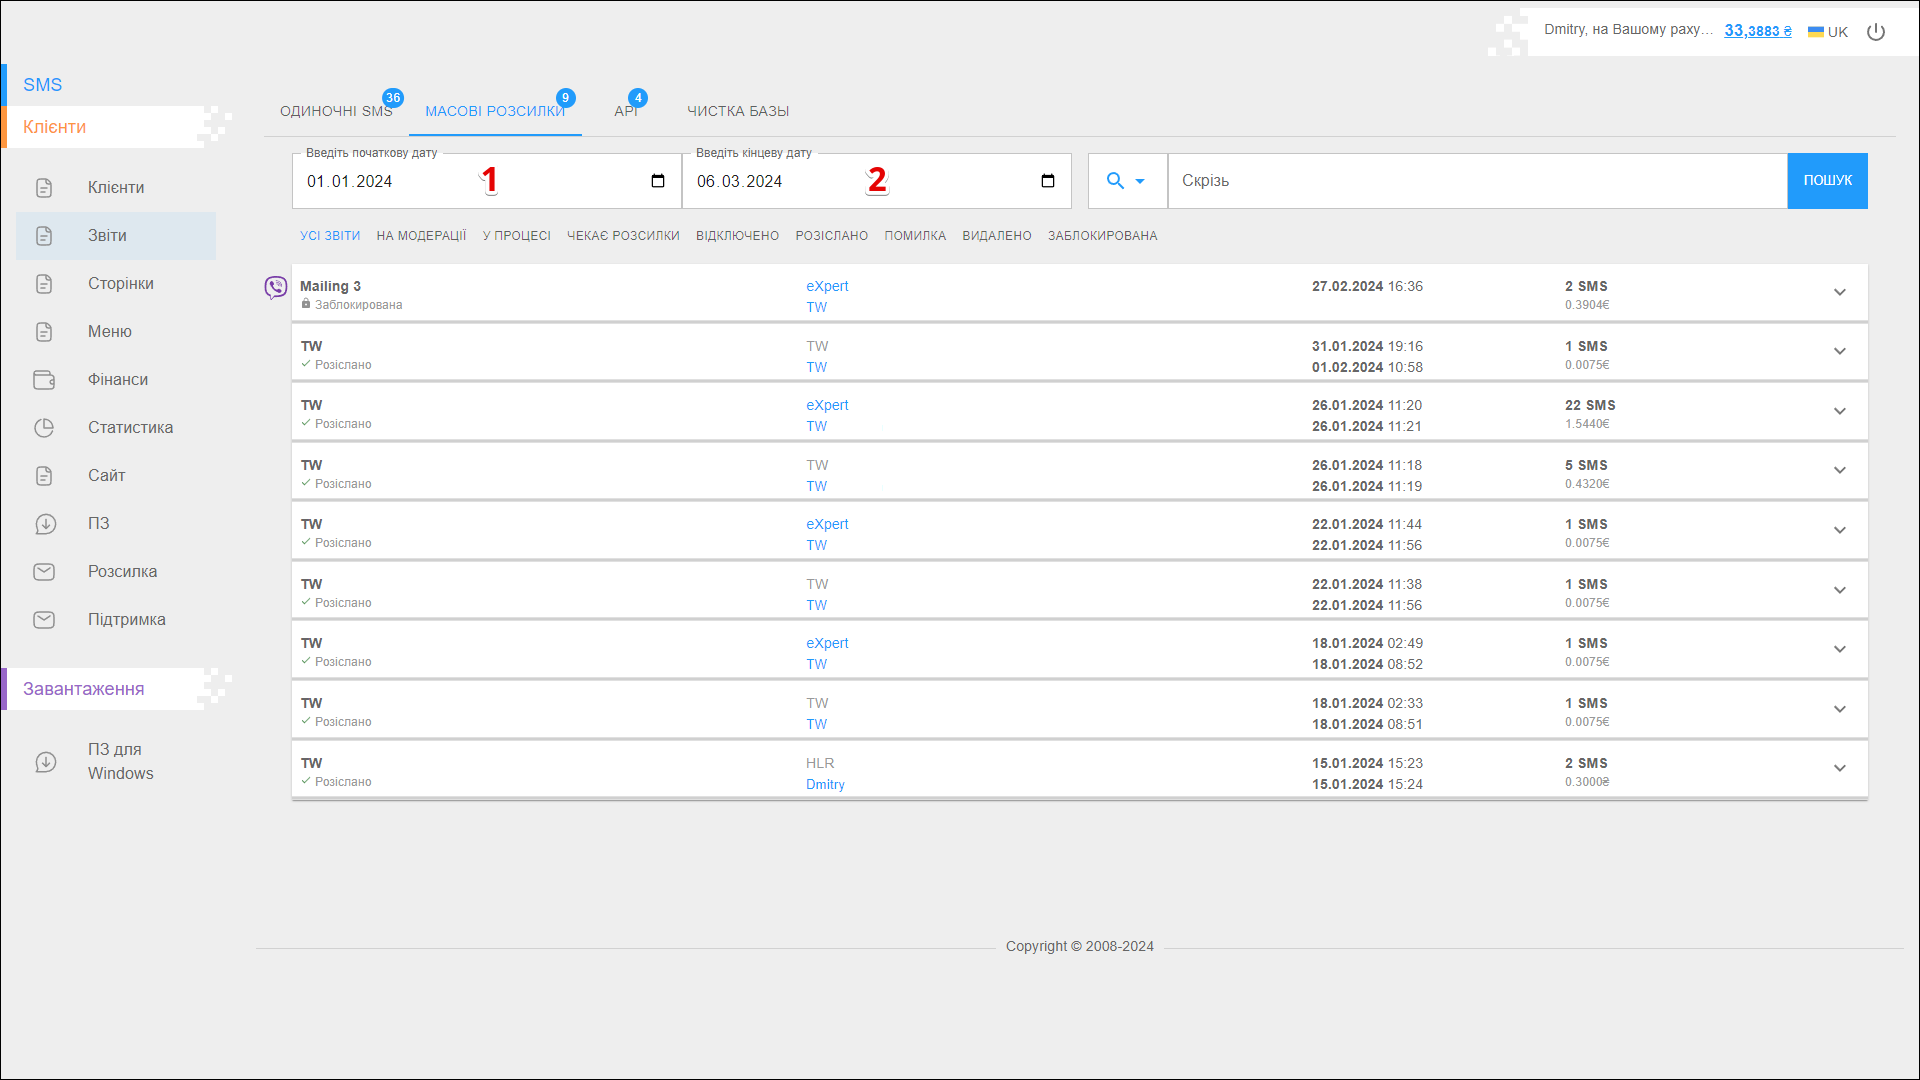
Task: Filter reports by ЗАБЛОКИРОВАНА status
Action: [x=1102, y=236]
